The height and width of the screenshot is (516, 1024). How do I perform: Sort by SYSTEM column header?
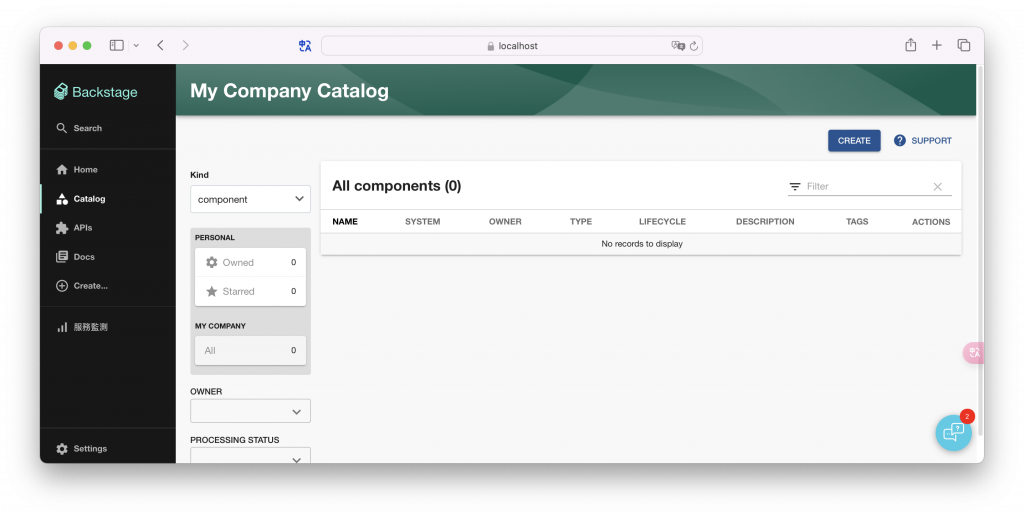(423, 221)
